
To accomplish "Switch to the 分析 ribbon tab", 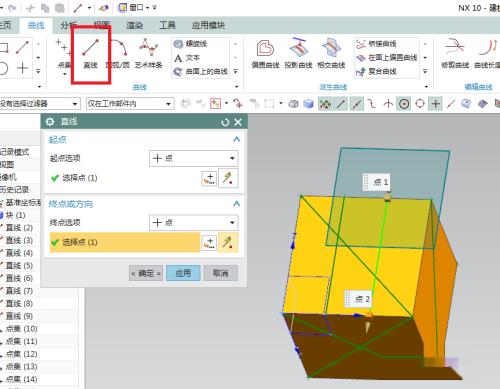I will coord(69,25).
